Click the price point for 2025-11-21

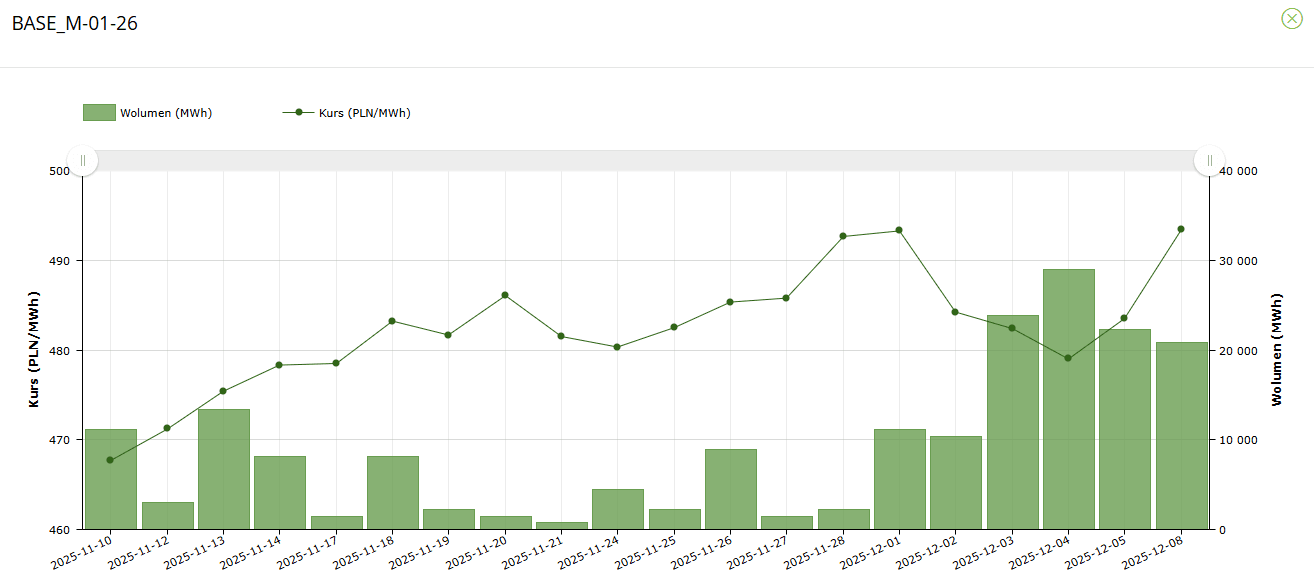[x=561, y=336]
